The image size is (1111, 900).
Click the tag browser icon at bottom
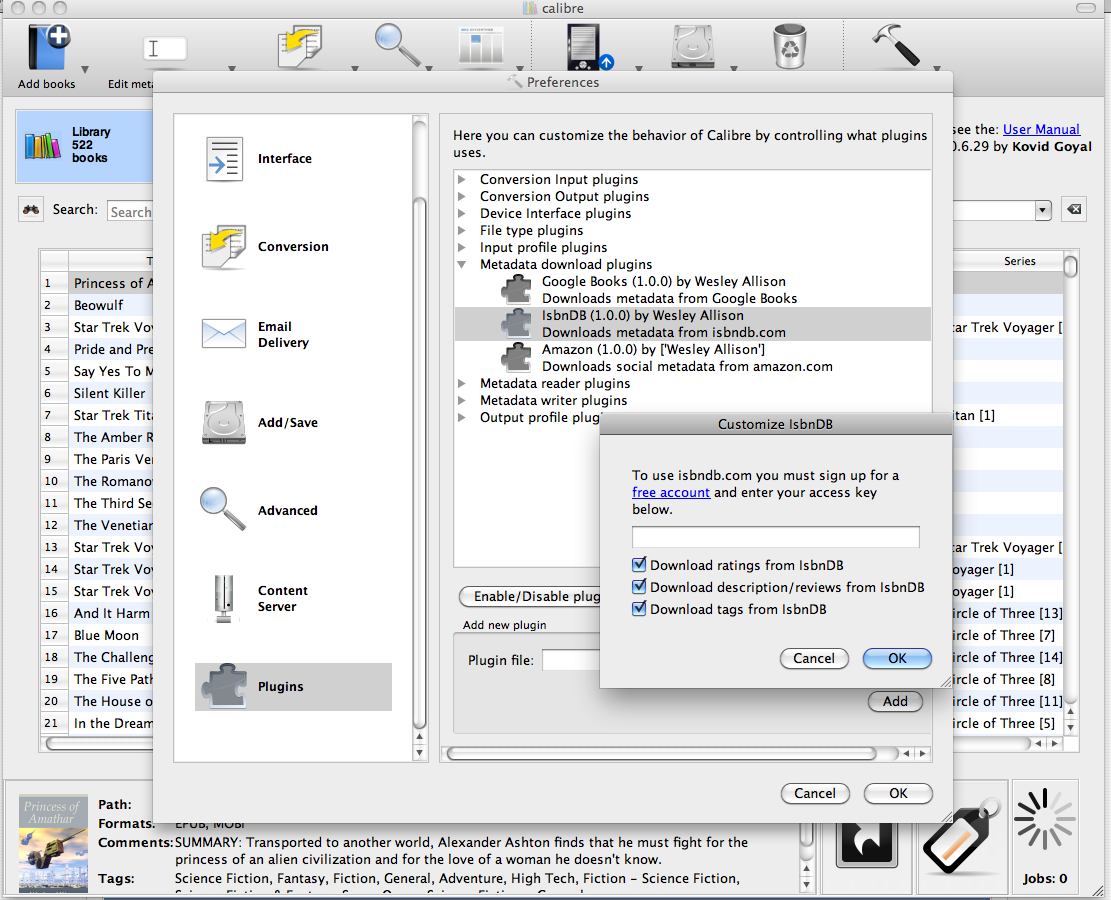961,836
